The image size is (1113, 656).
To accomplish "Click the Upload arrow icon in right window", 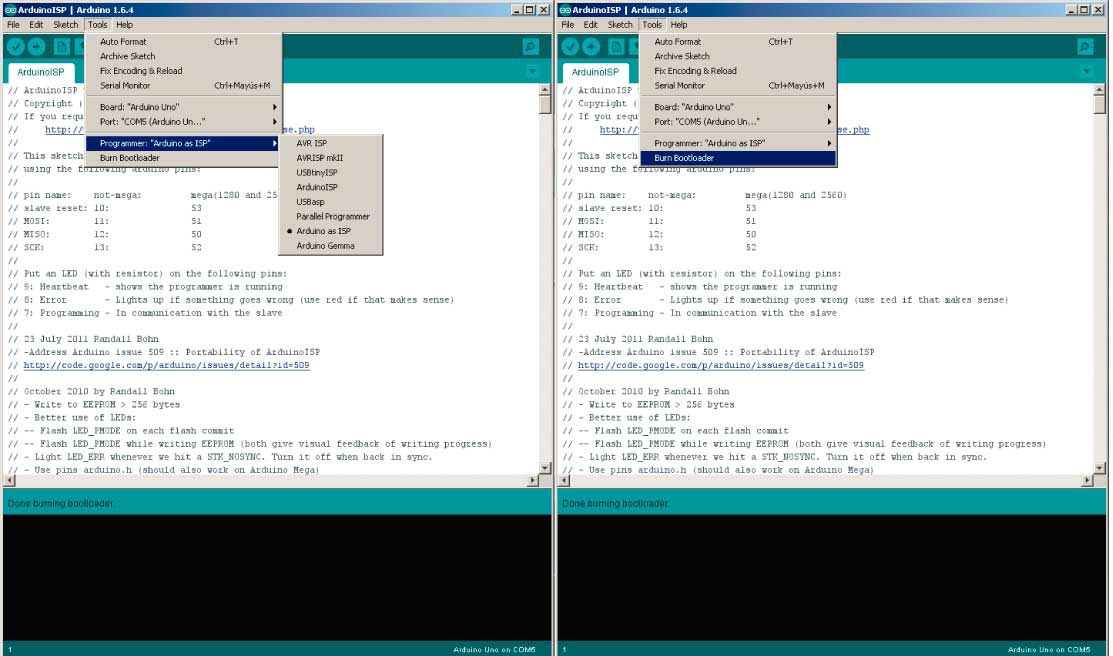I will 591,47.
